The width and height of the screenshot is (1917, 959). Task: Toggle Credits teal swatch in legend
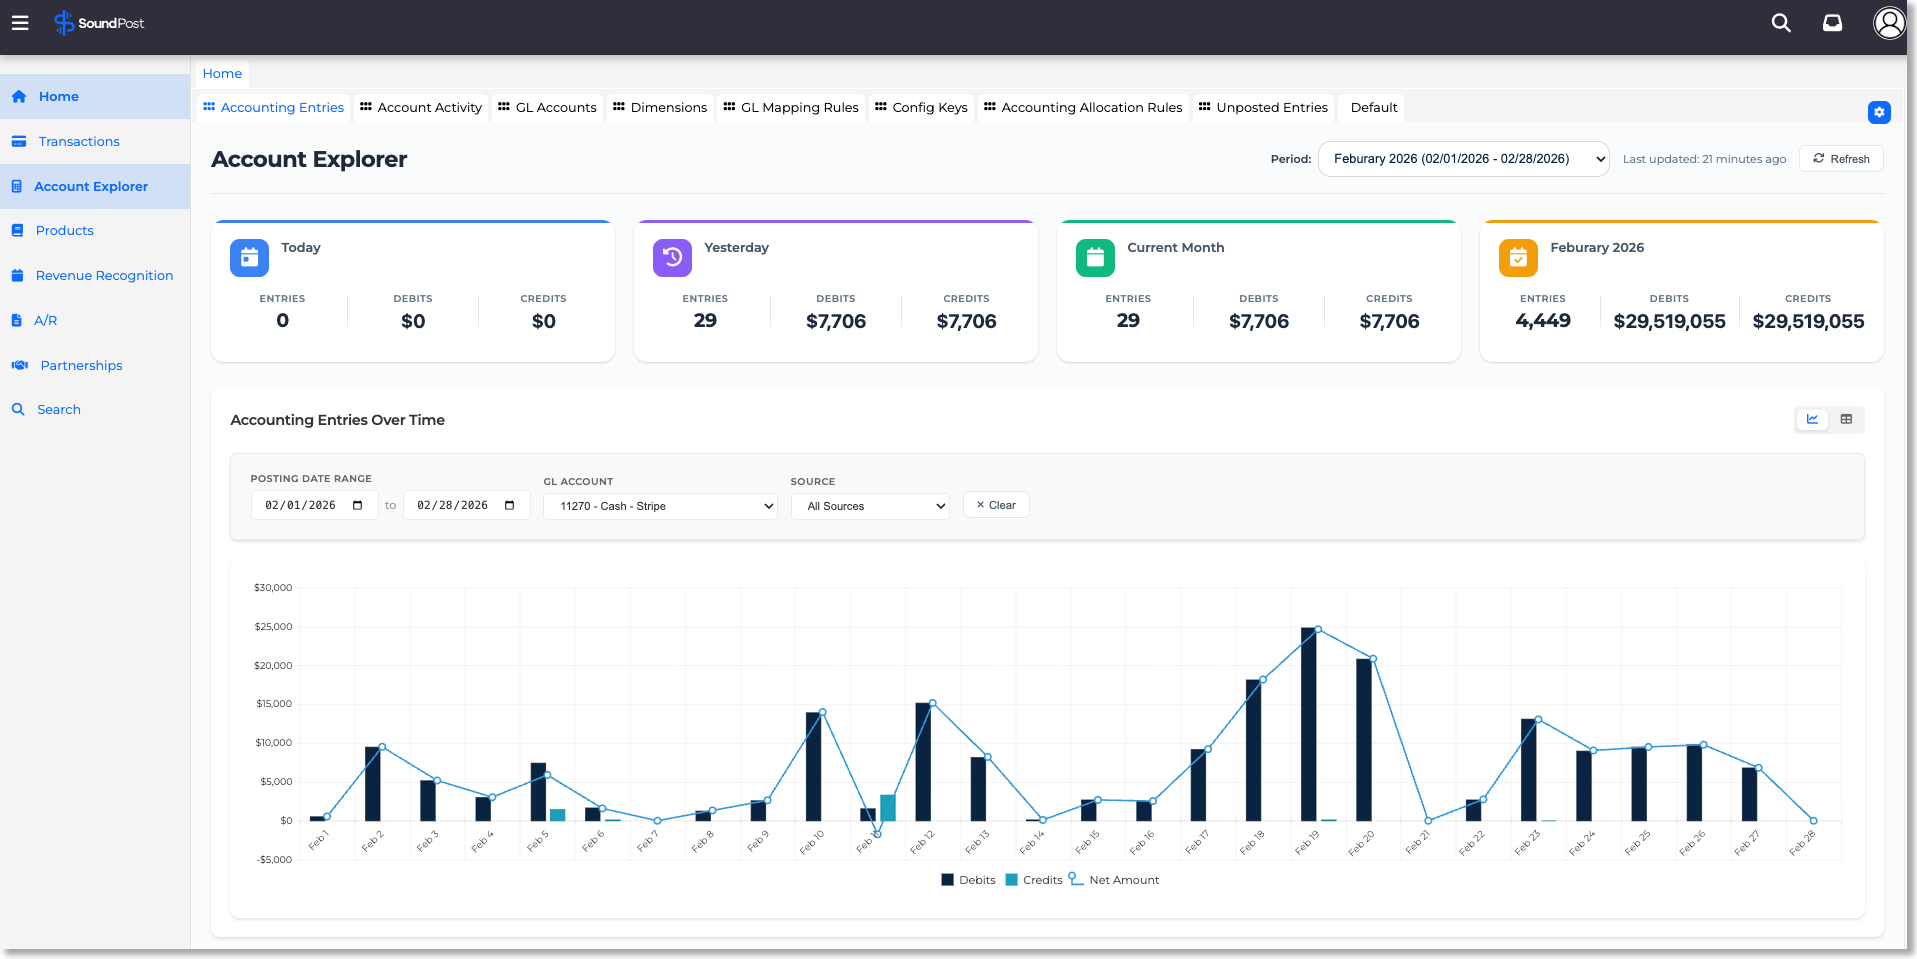1012,880
